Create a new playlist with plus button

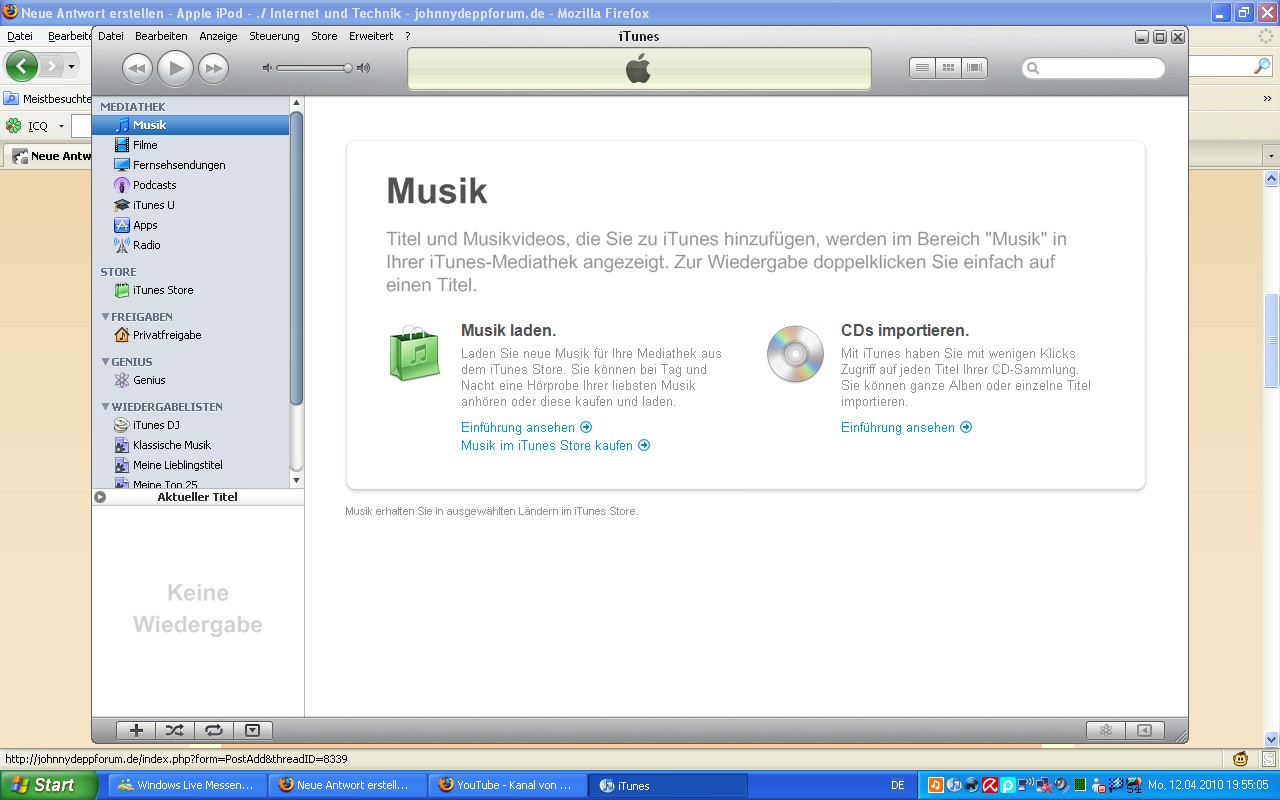coord(137,730)
